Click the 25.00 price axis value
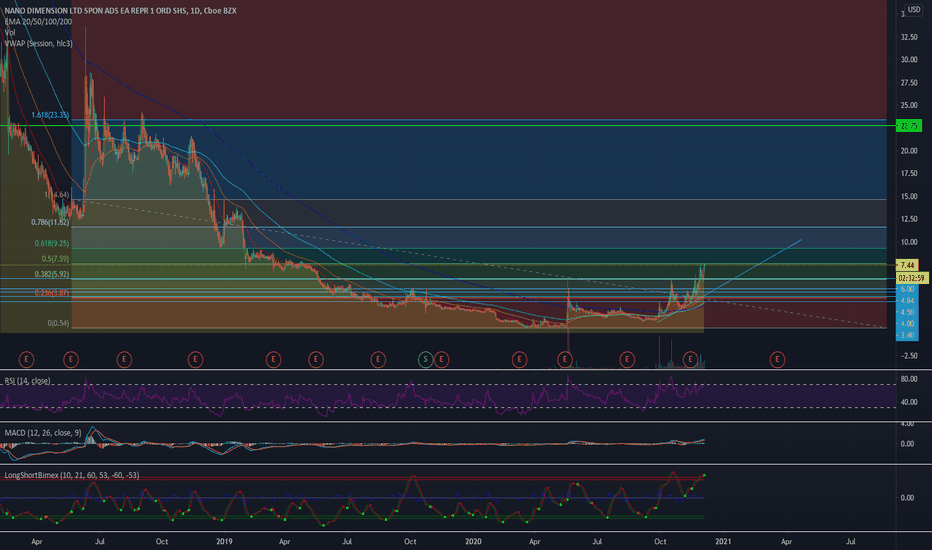Image resolution: width=932 pixels, height=550 pixels. point(909,105)
